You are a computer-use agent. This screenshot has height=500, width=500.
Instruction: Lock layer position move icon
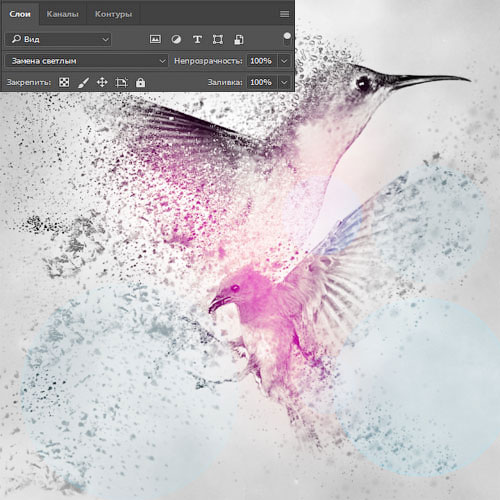coord(102,82)
